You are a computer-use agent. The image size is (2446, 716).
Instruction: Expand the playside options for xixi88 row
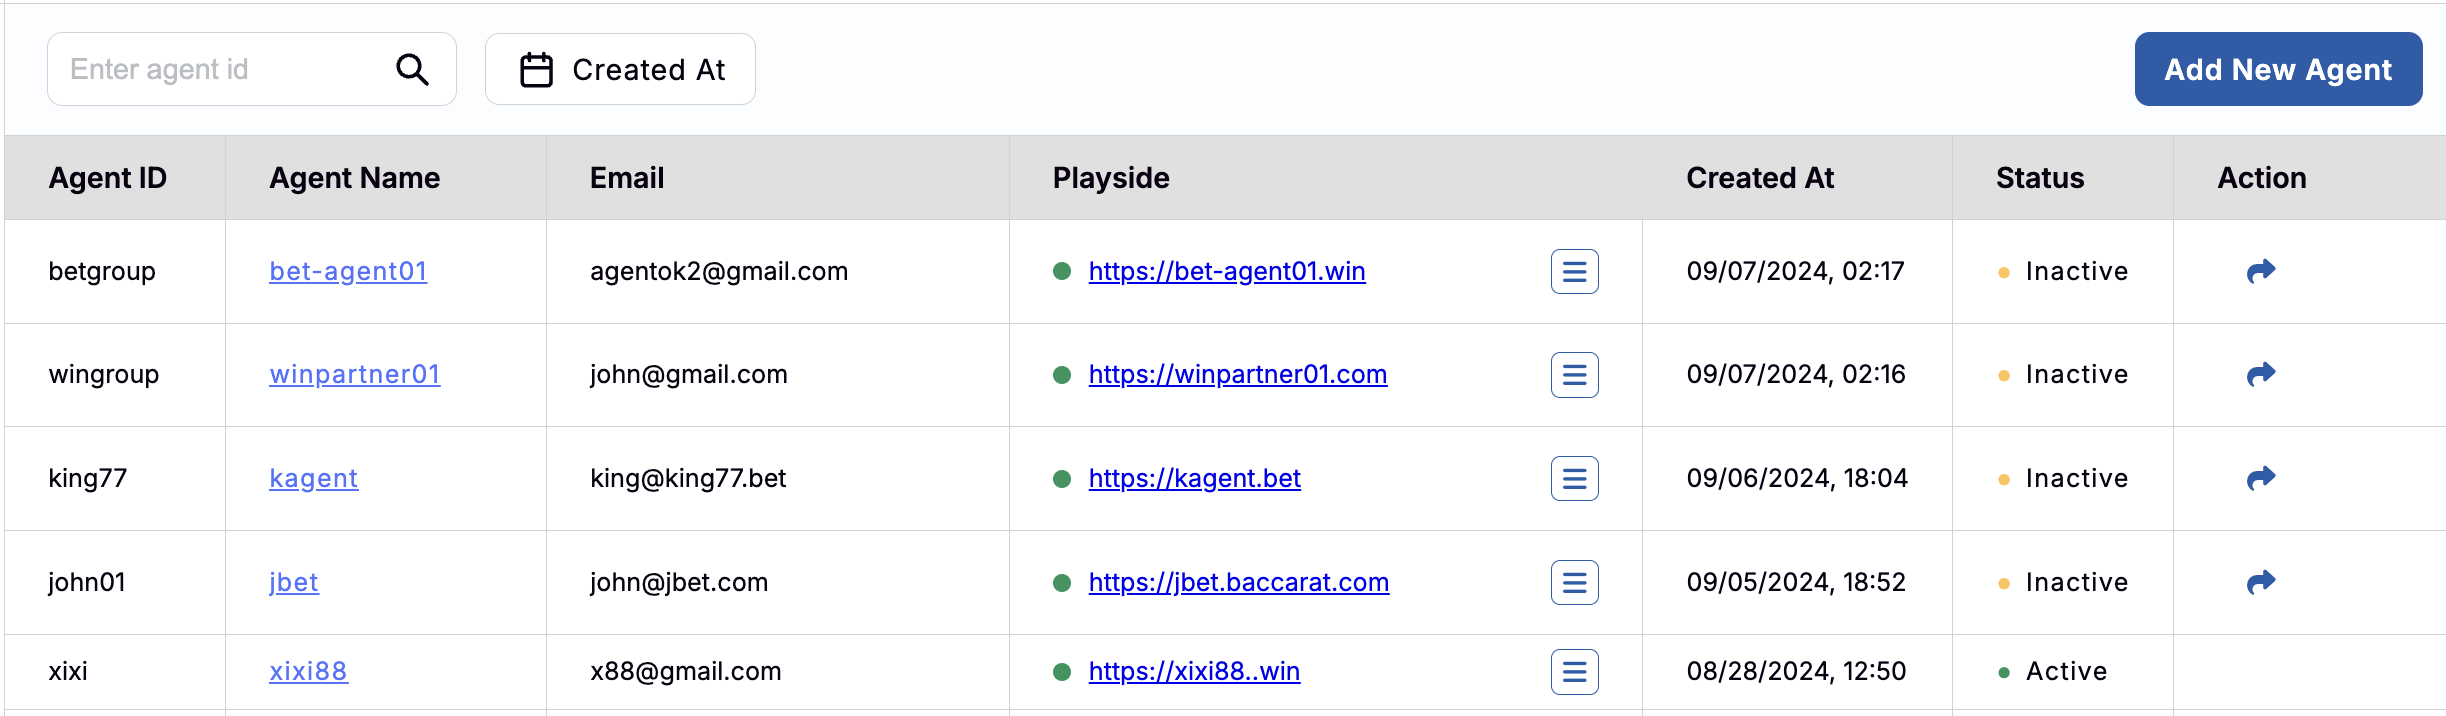point(1574,671)
